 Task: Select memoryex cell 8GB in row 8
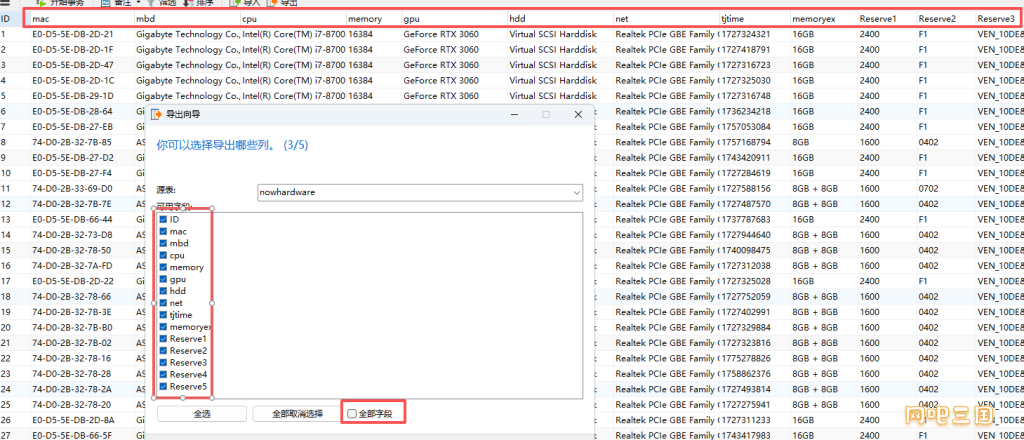[x=824, y=142]
